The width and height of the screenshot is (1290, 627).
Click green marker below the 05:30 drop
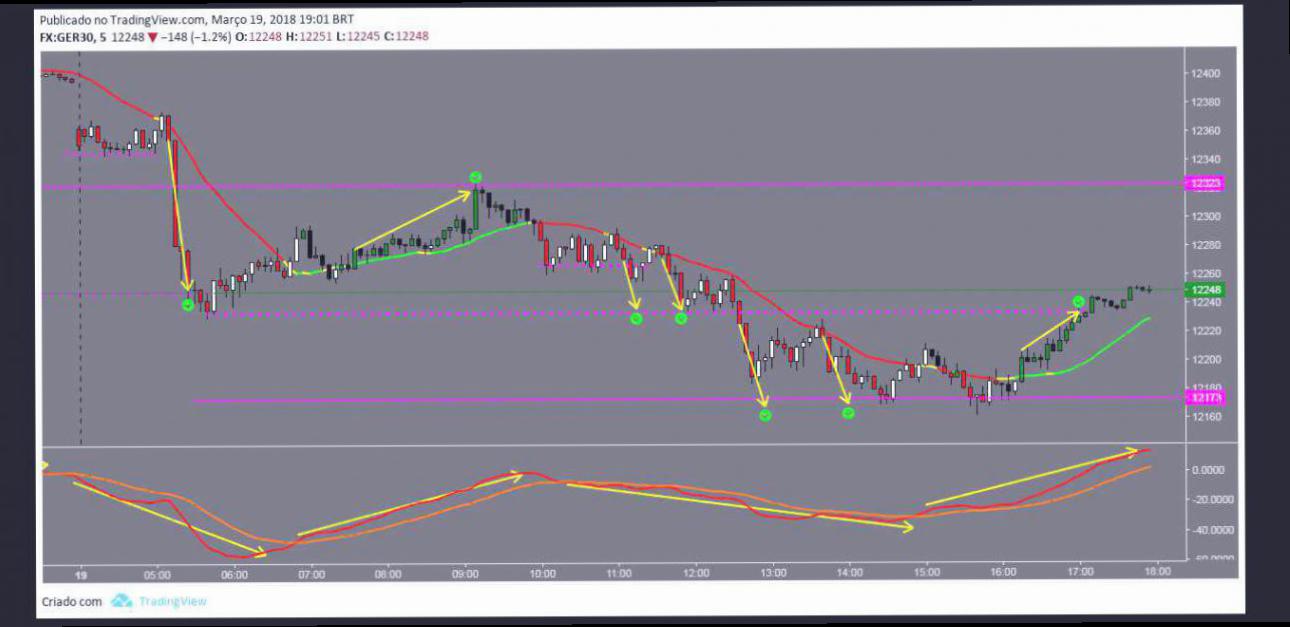[188, 305]
